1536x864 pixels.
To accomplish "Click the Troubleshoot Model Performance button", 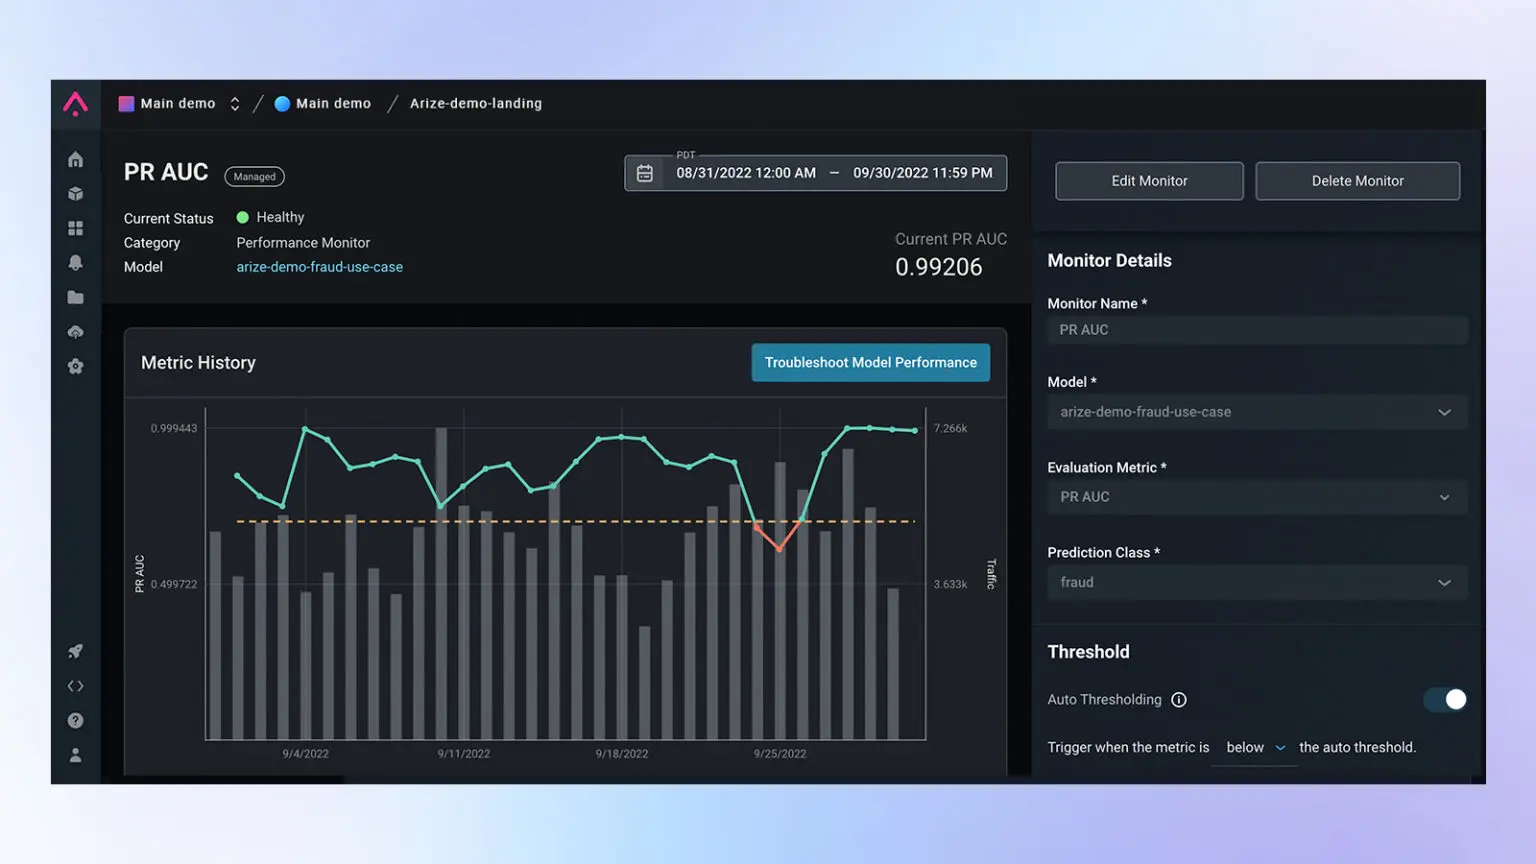I will click(x=870, y=363).
